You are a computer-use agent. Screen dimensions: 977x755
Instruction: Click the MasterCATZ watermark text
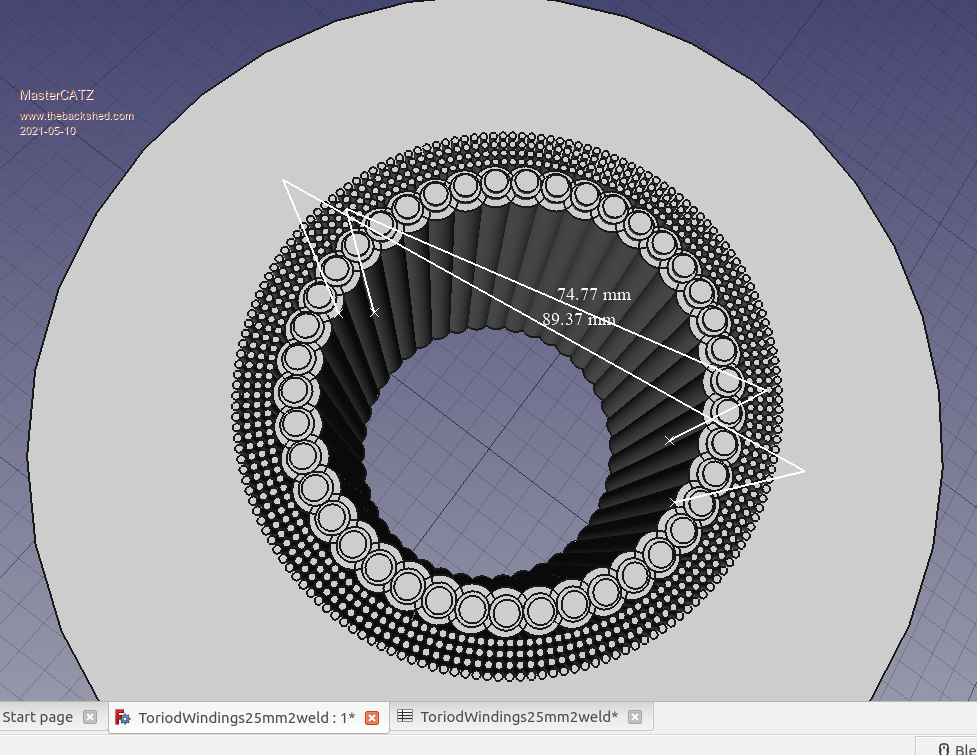click(x=57, y=96)
